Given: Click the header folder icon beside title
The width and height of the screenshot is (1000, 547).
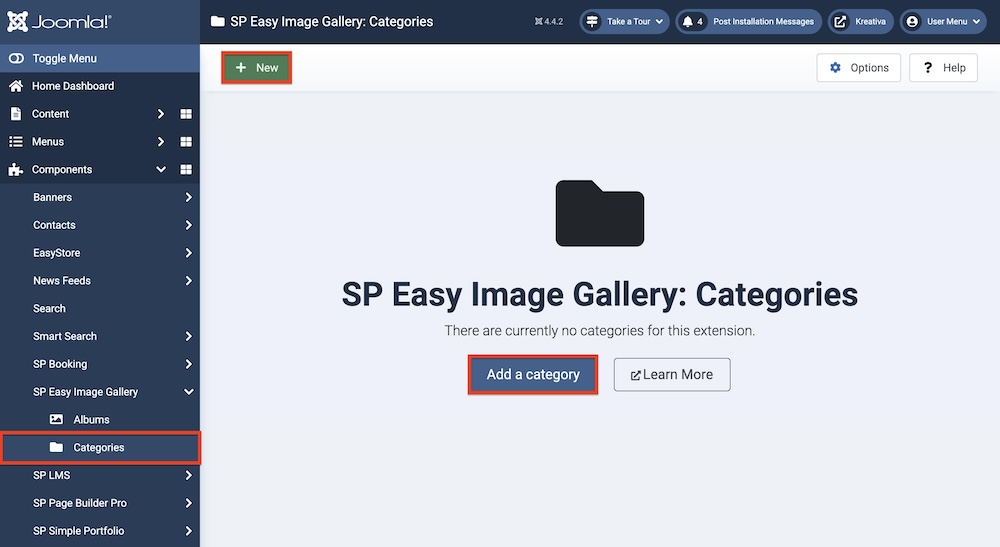Looking at the screenshot, I should coord(217,22).
